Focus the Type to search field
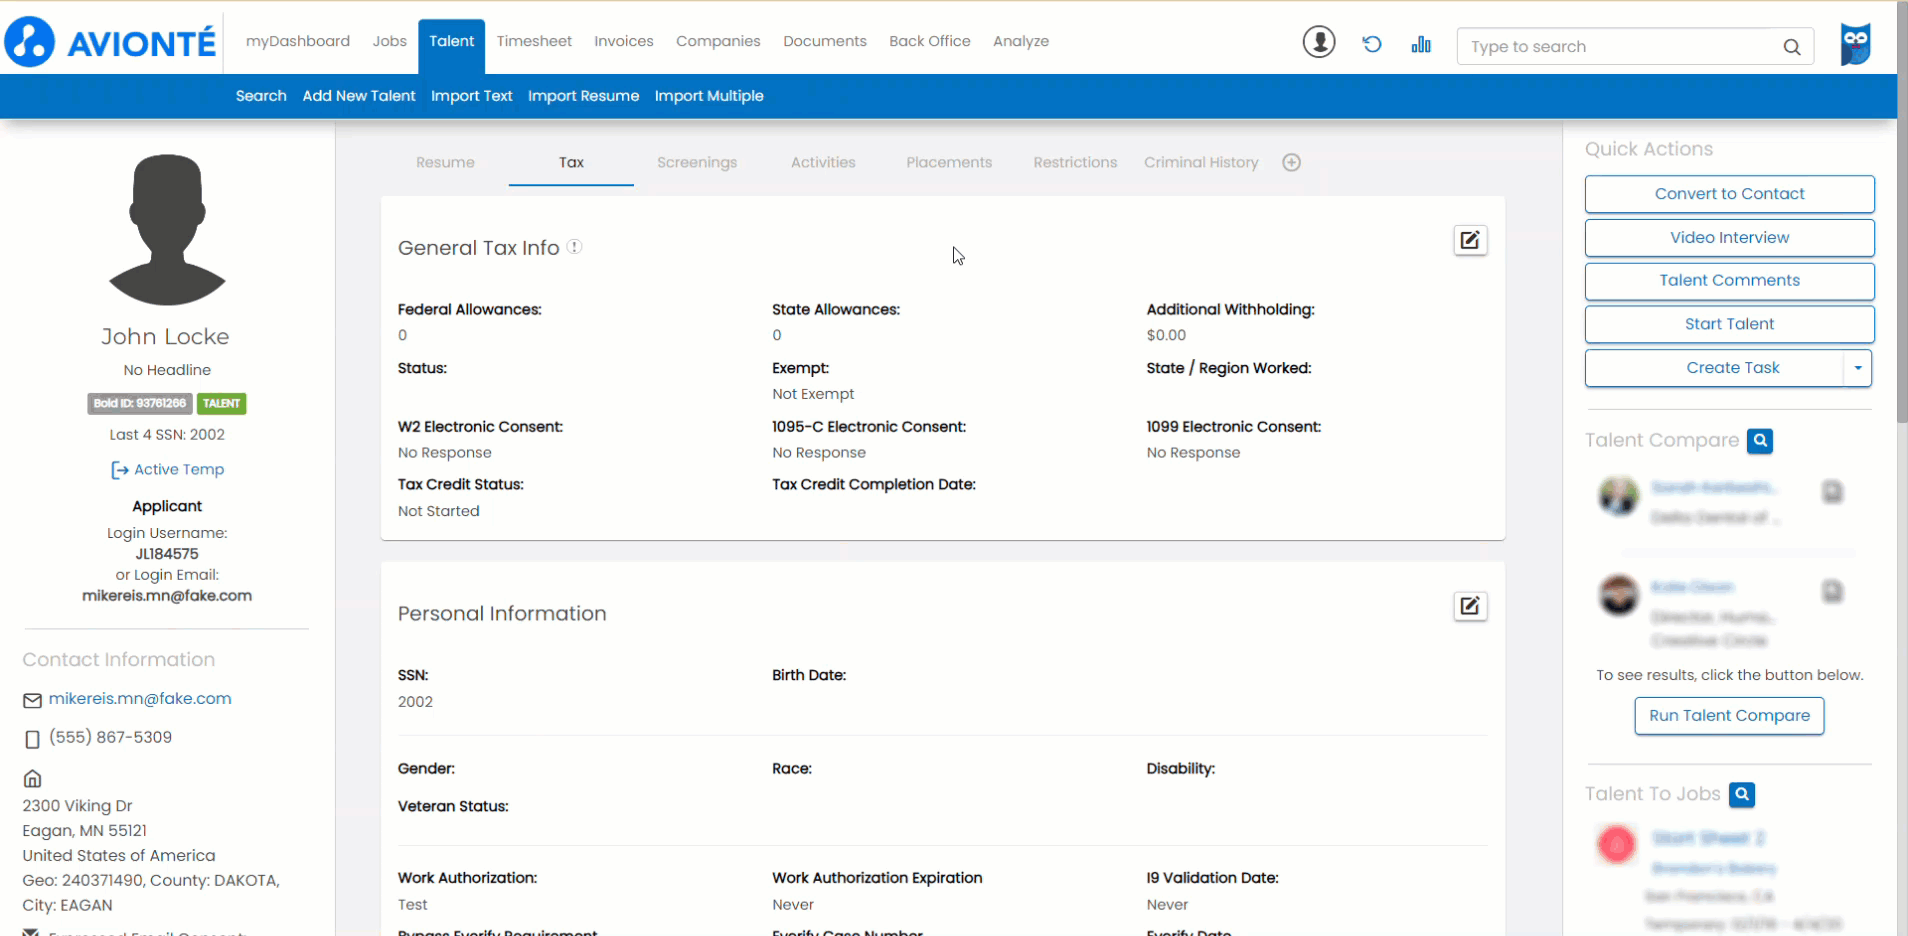 (x=1620, y=47)
